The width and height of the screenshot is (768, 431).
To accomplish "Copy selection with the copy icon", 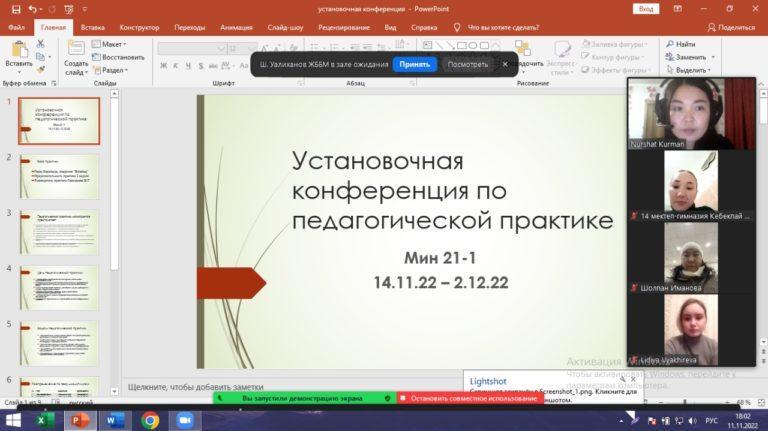I will click(41, 57).
